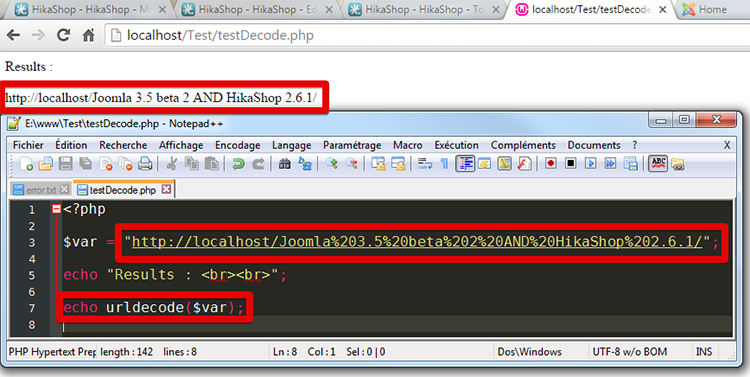This screenshot has height=377, width=750.
Task: Click Synchronize vertical scrolling icon
Action: [378, 164]
